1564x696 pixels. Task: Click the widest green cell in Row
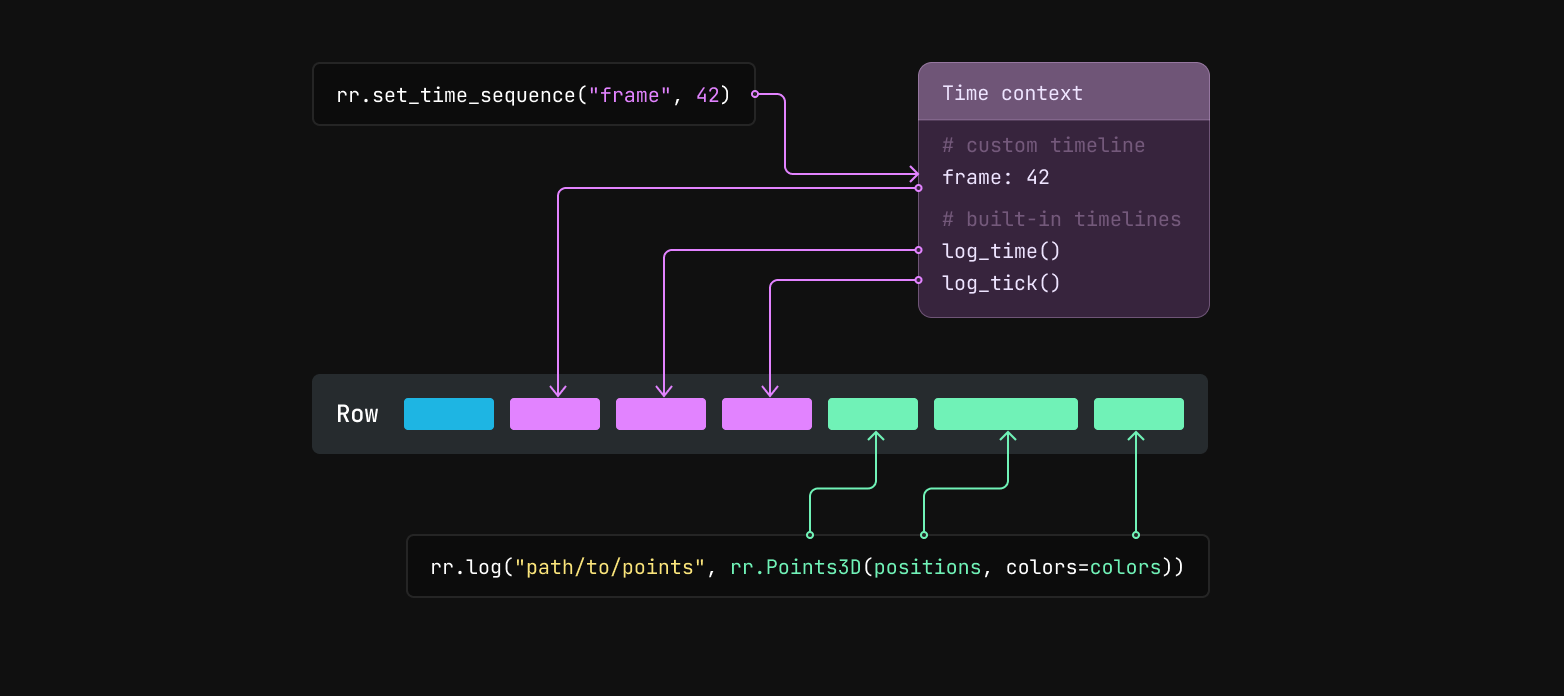pos(1005,413)
